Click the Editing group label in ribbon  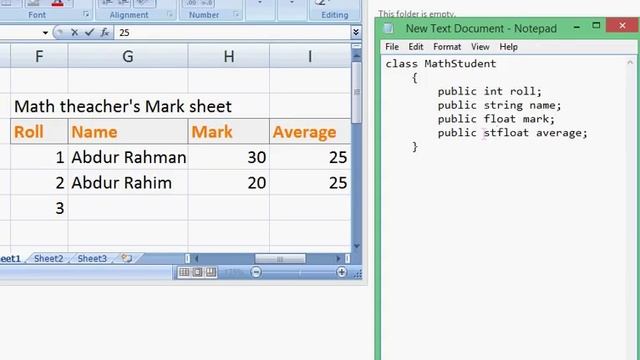pyautogui.click(x=335, y=15)
